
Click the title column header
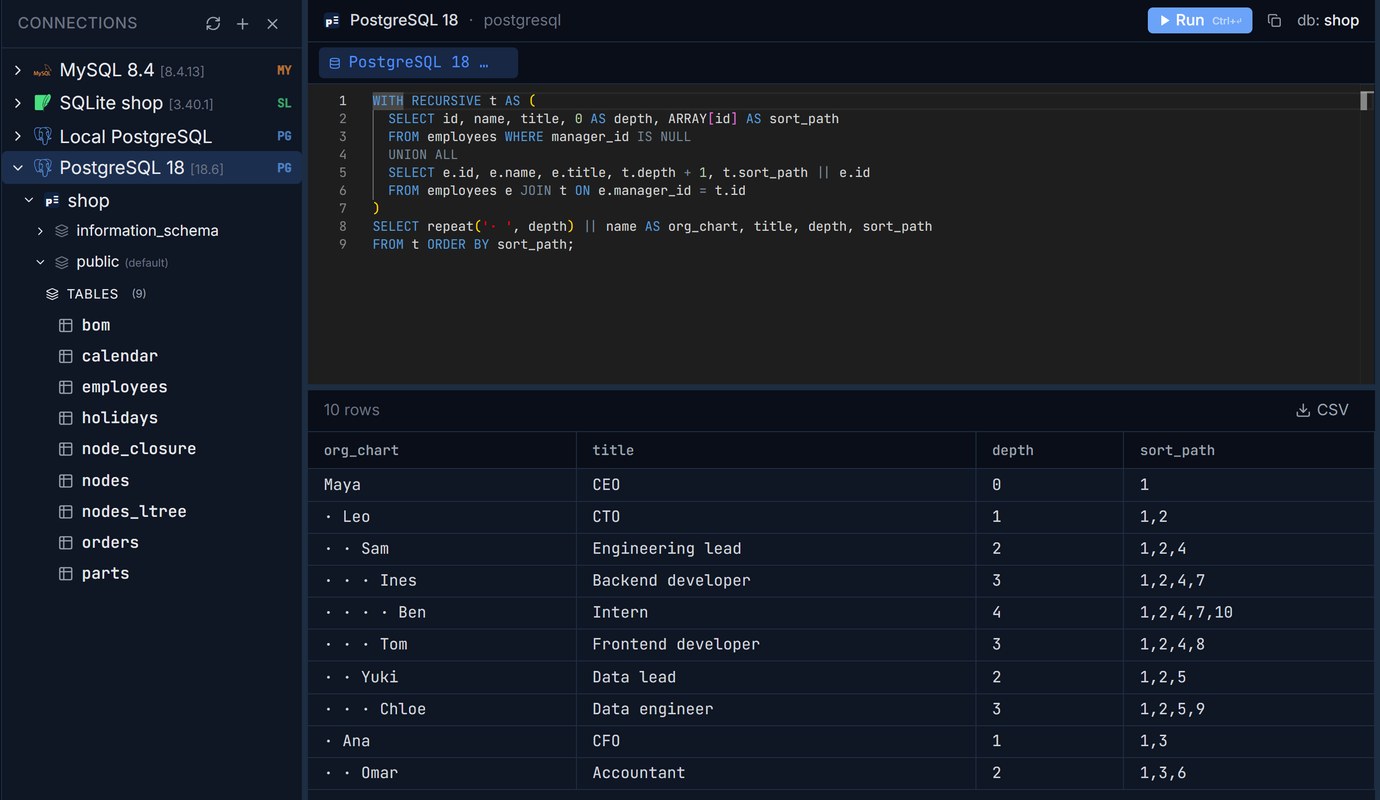point(776,450)
